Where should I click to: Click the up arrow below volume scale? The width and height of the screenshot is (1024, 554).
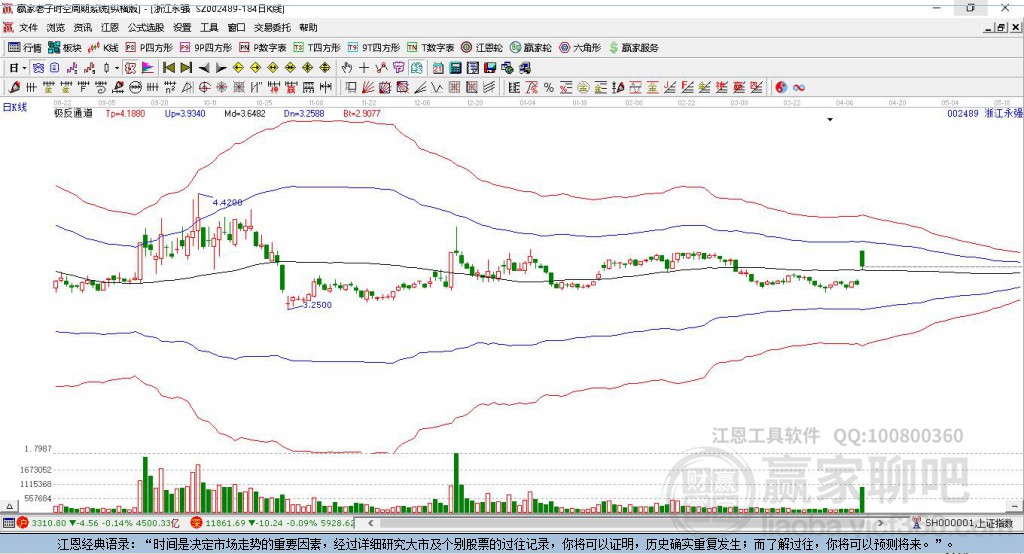pos(10,506)
